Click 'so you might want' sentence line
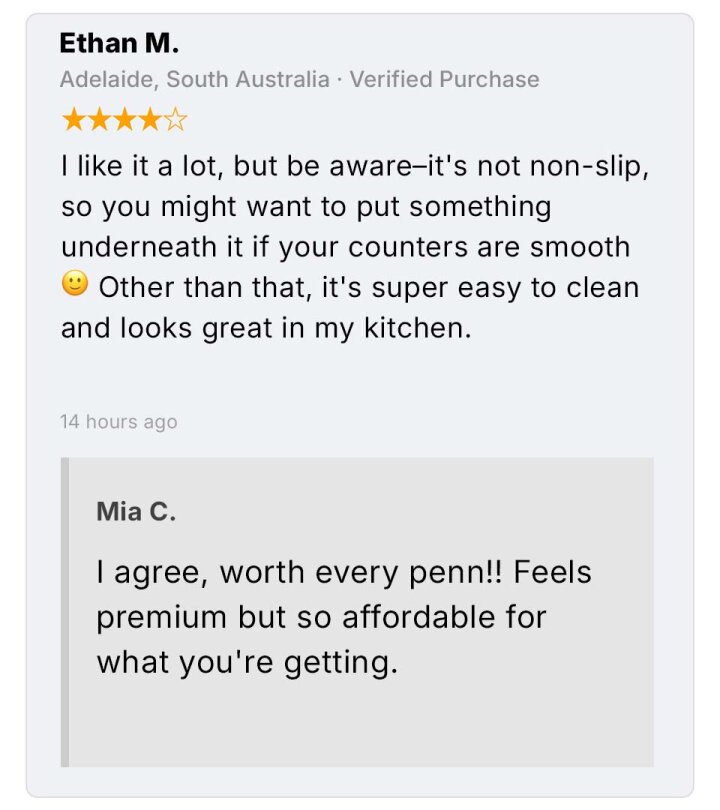 tap(306, 206)
